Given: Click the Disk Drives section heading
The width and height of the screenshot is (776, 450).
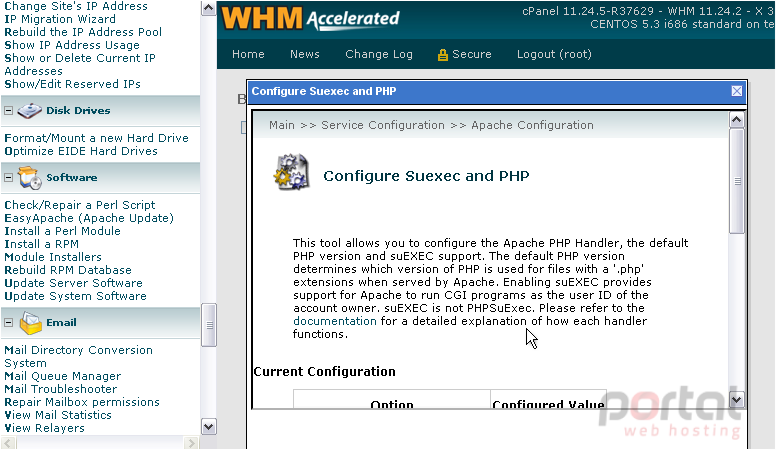Looking at the screenshot, I should [78, 110].
